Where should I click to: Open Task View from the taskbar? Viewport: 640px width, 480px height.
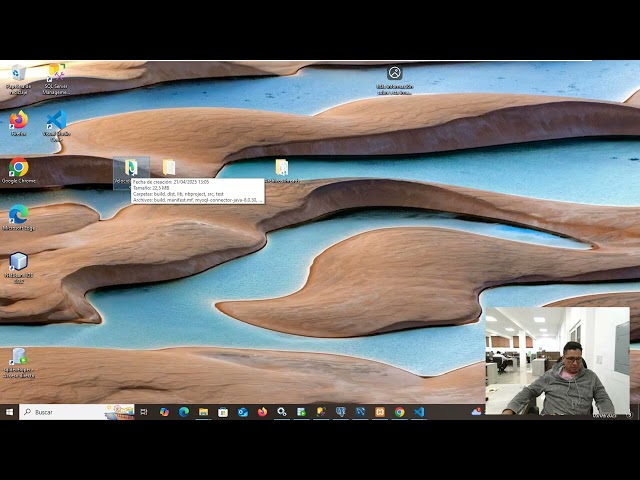coord(144,412)
